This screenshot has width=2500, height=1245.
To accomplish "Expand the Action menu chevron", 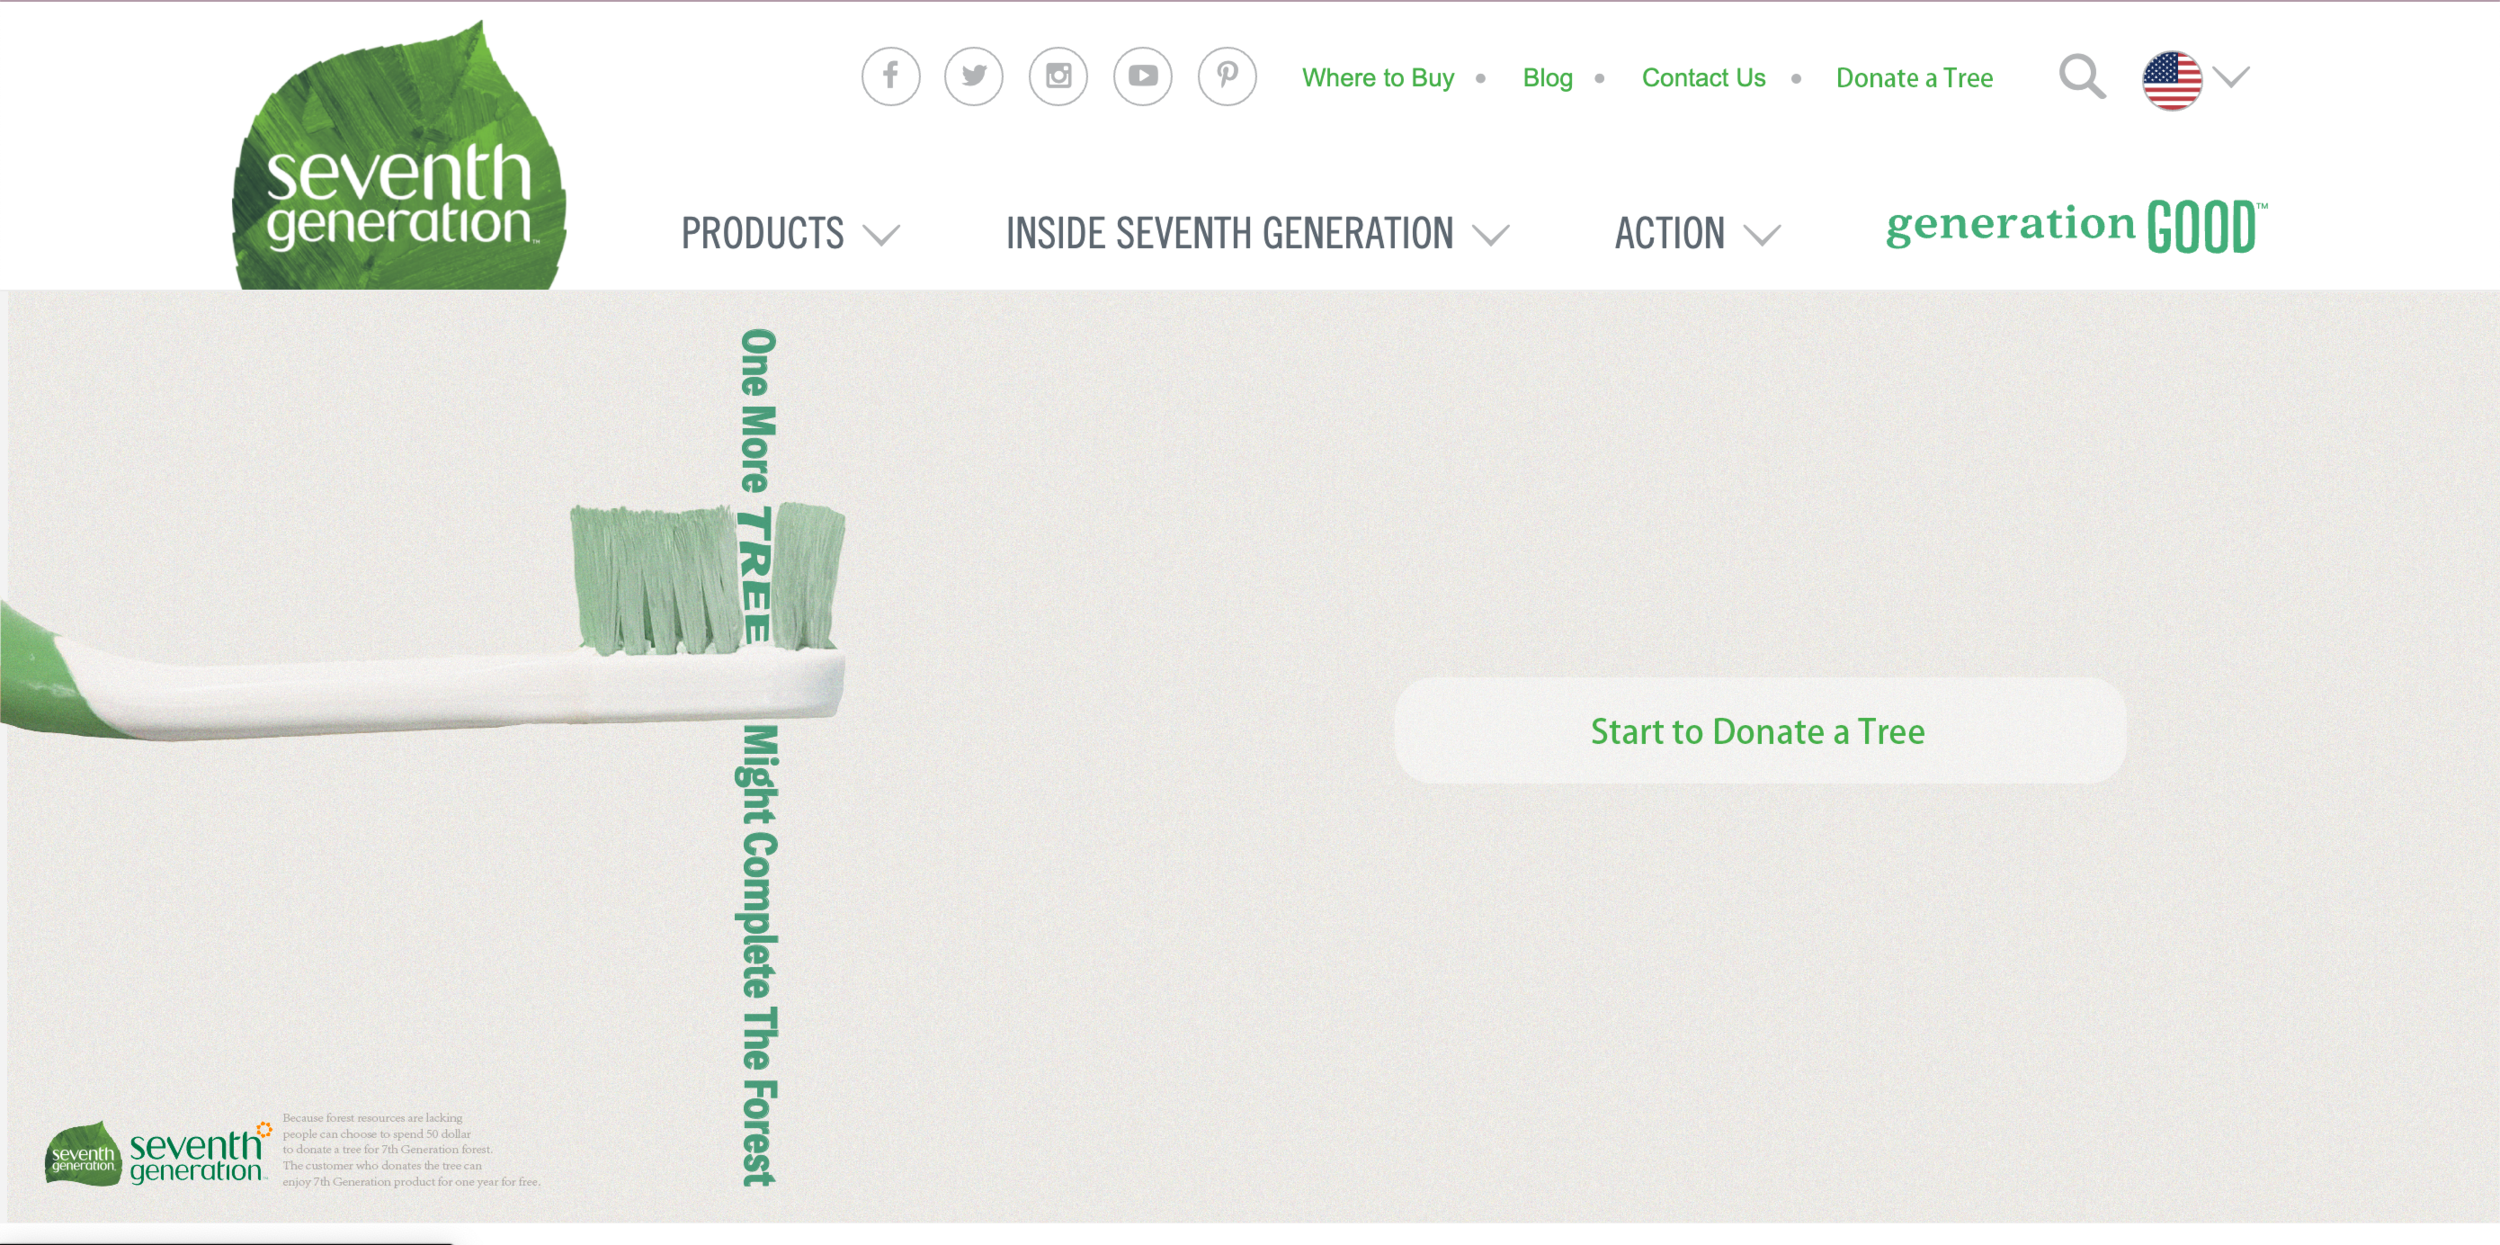I will tap(1761, 236).
